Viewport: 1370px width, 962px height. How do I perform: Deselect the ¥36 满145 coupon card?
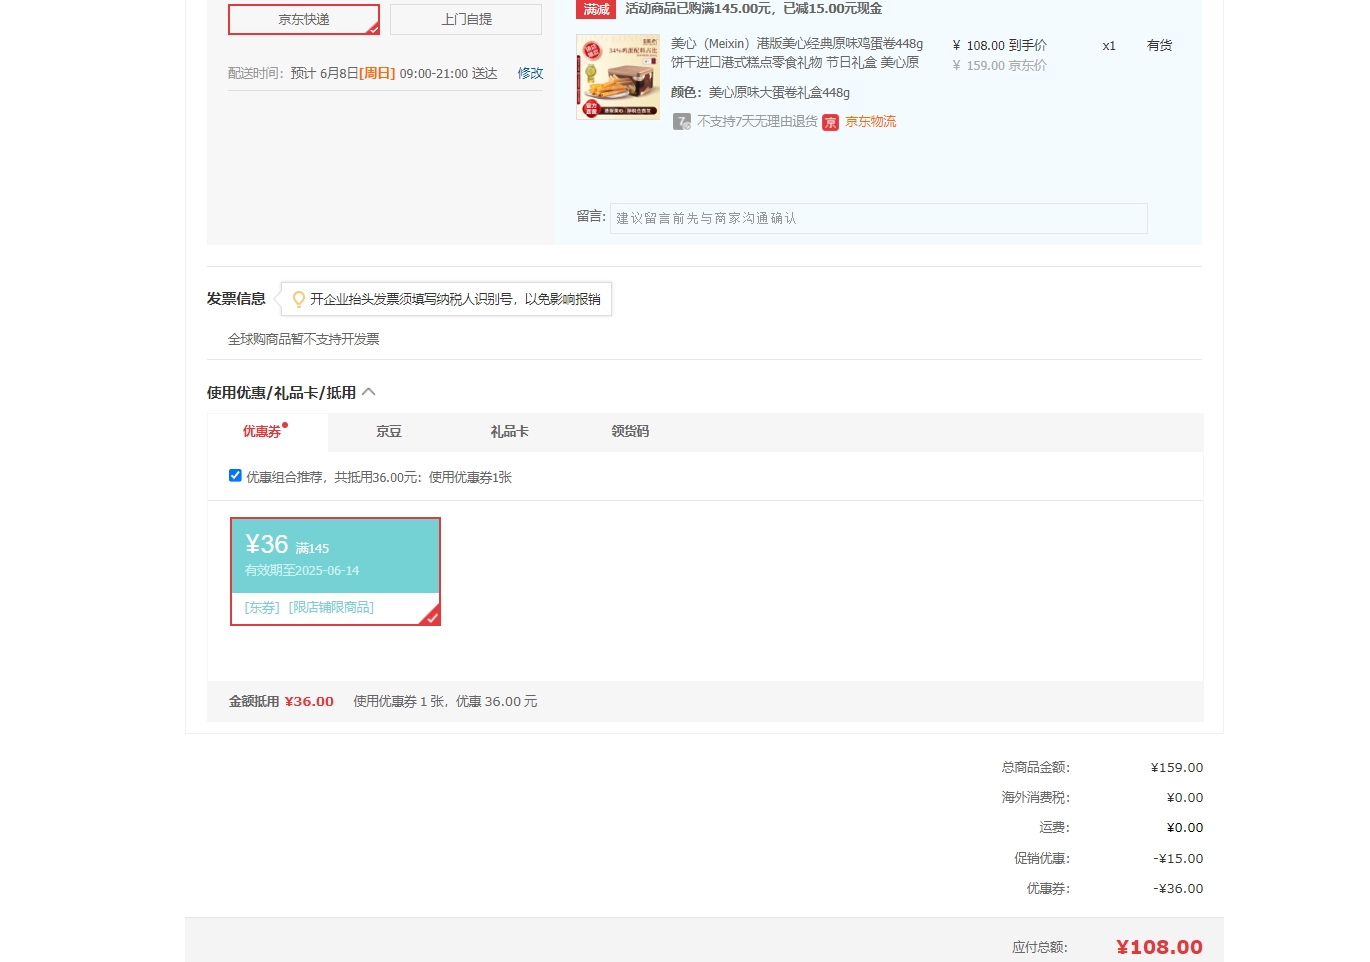(x=335, y=571)
